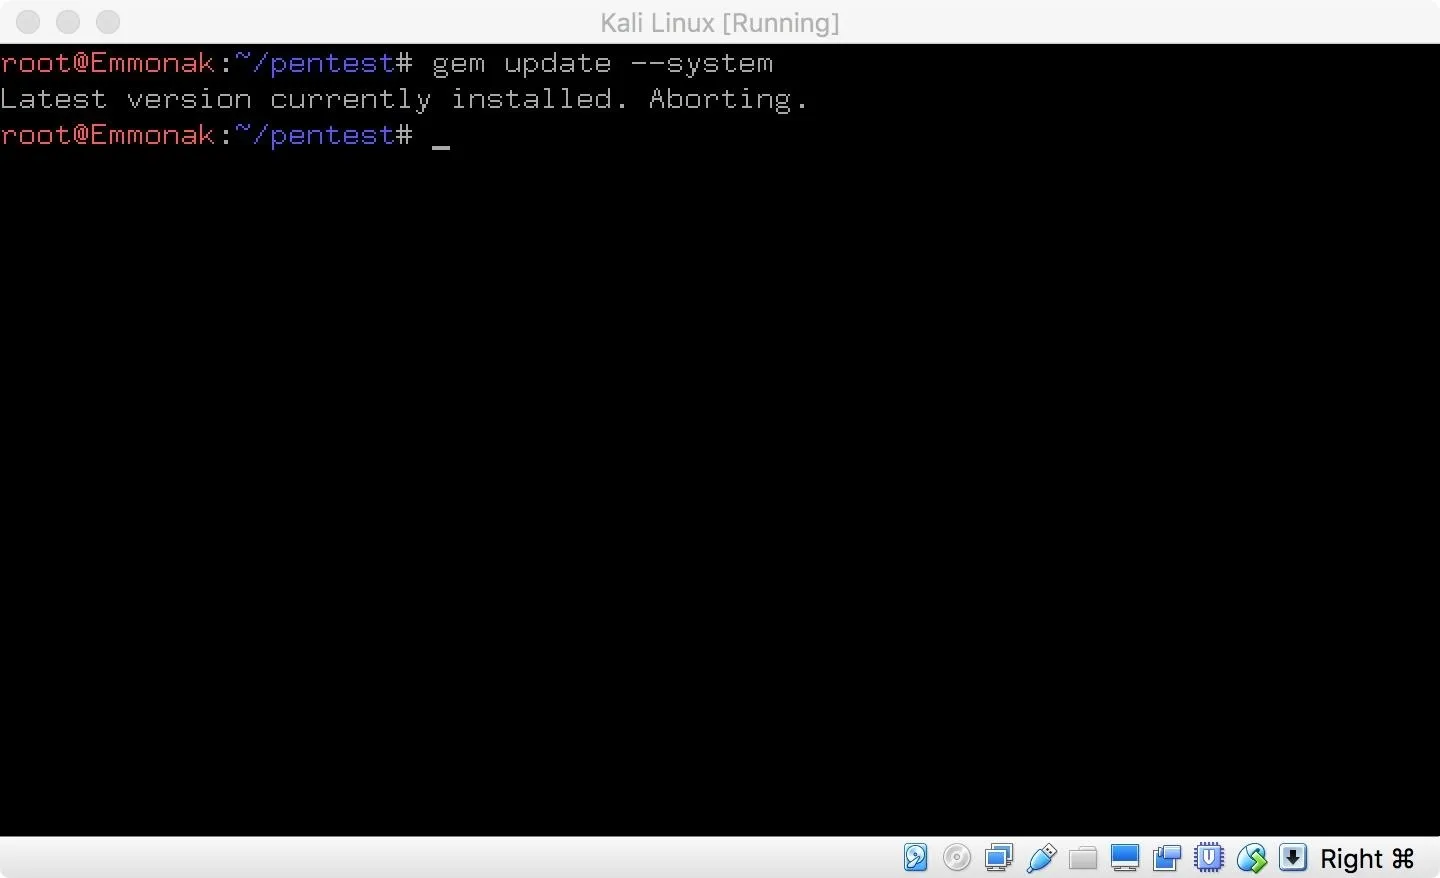Toggle the keyboard capture arrow indicator
This screenshot has width=1440, height=878.
pos(1293,858)
